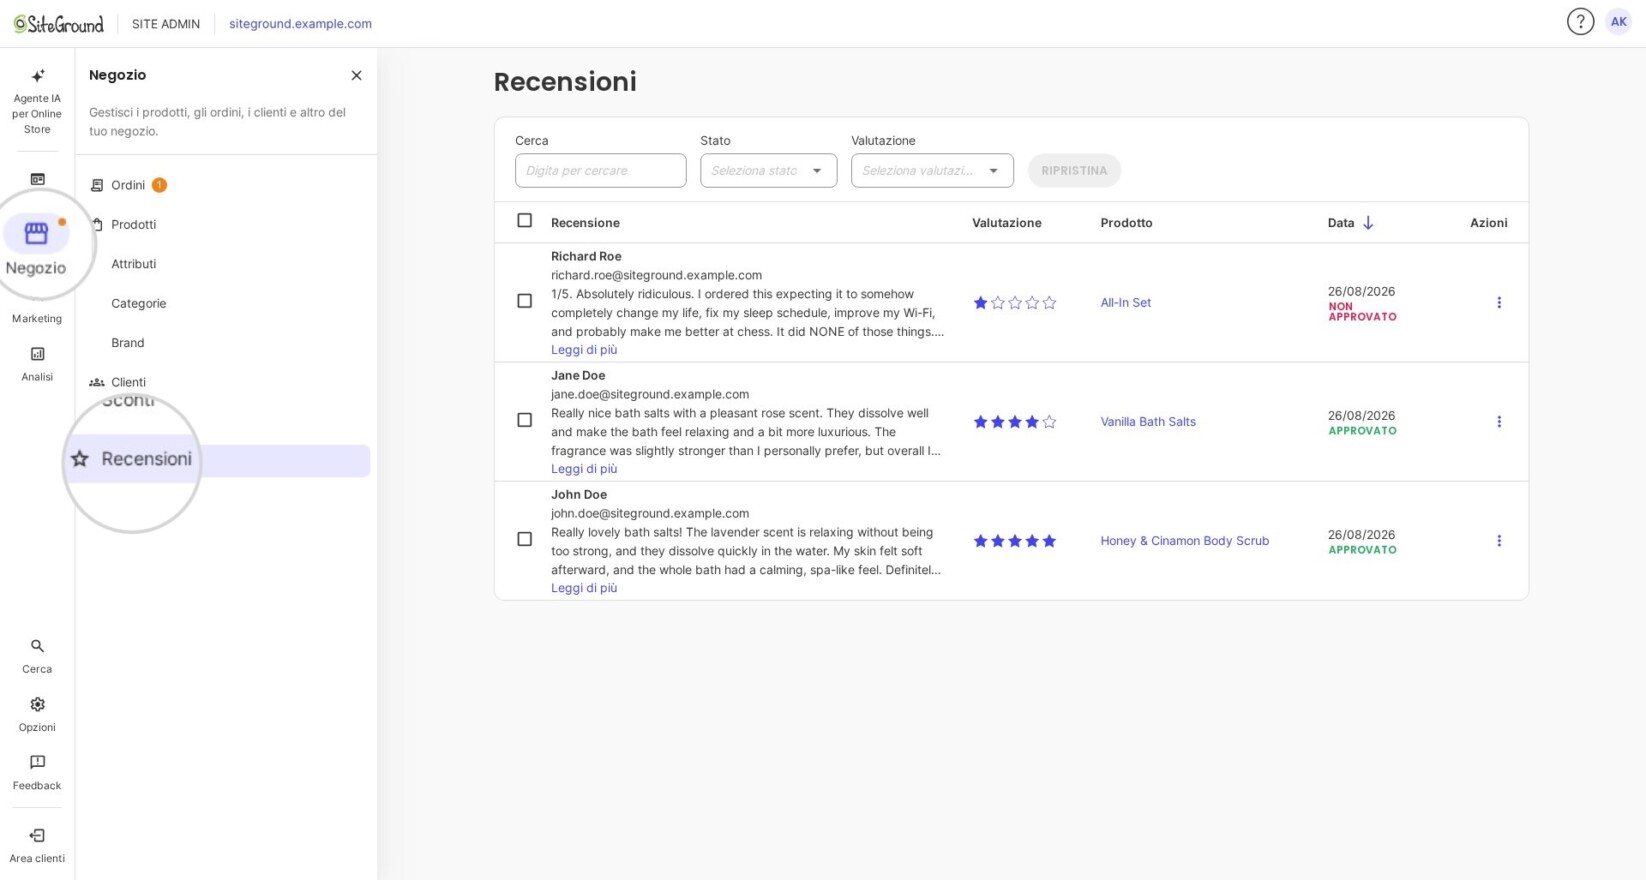Open the Stato dropdown
The image size is (1646, 880).
[x=768, y=171]
